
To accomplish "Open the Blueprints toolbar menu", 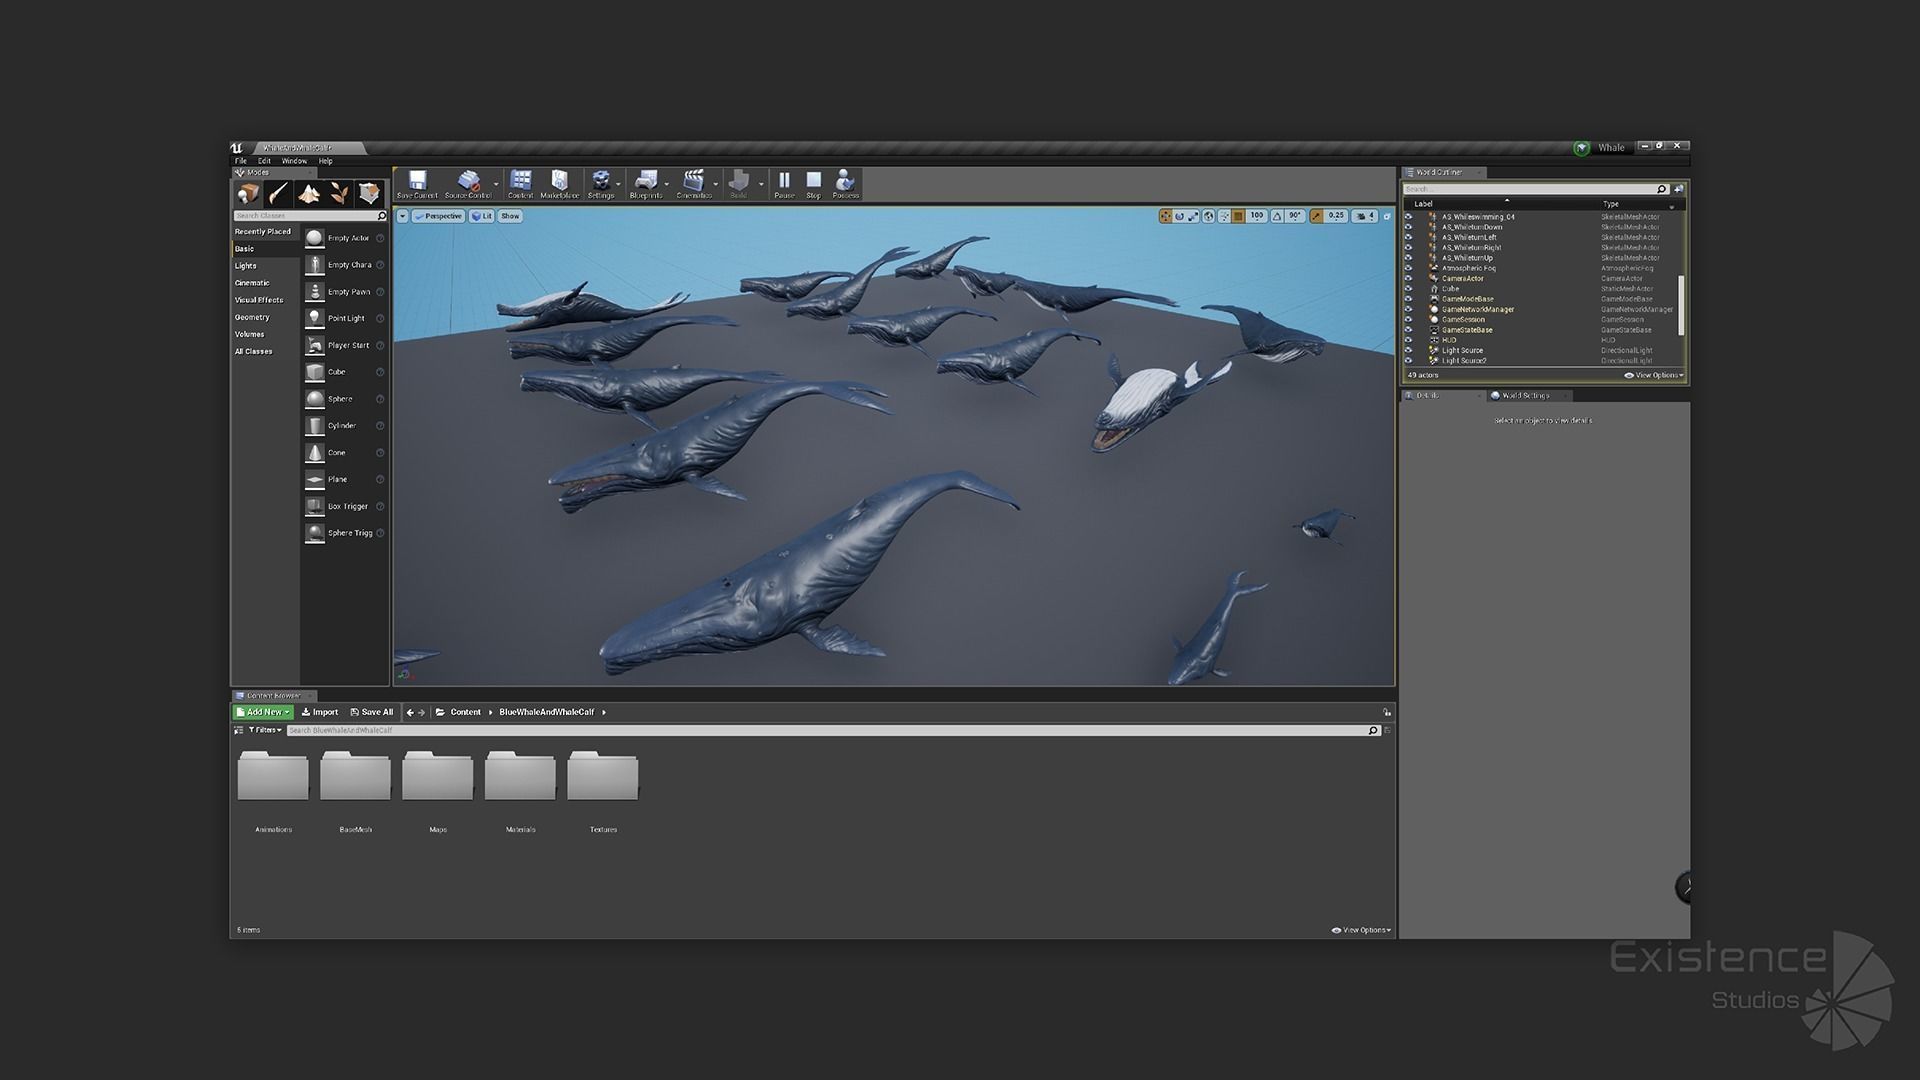I will [646, 184].
